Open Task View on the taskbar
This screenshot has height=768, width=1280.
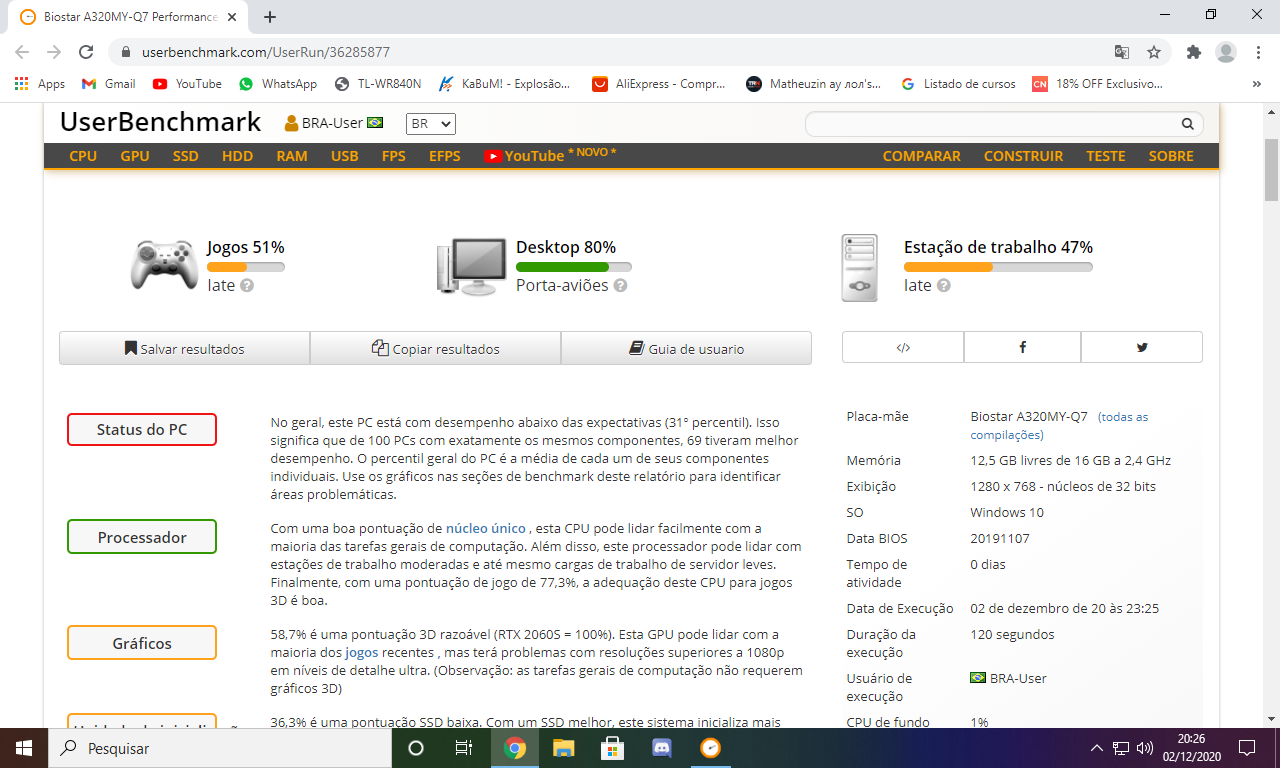point(464,748)
